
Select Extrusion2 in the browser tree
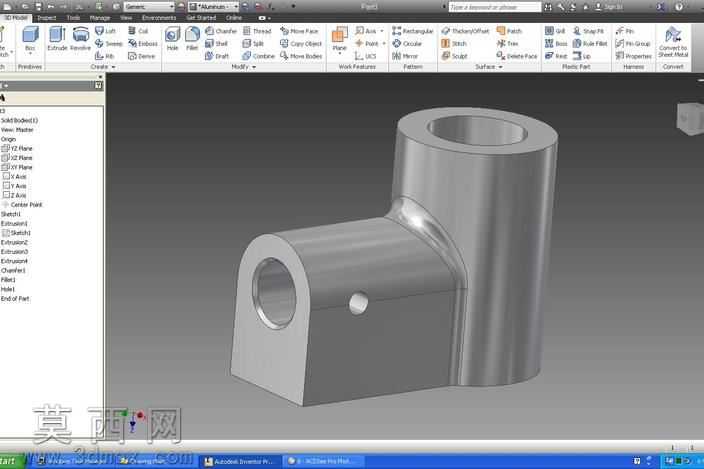click(x=14, y=242)
